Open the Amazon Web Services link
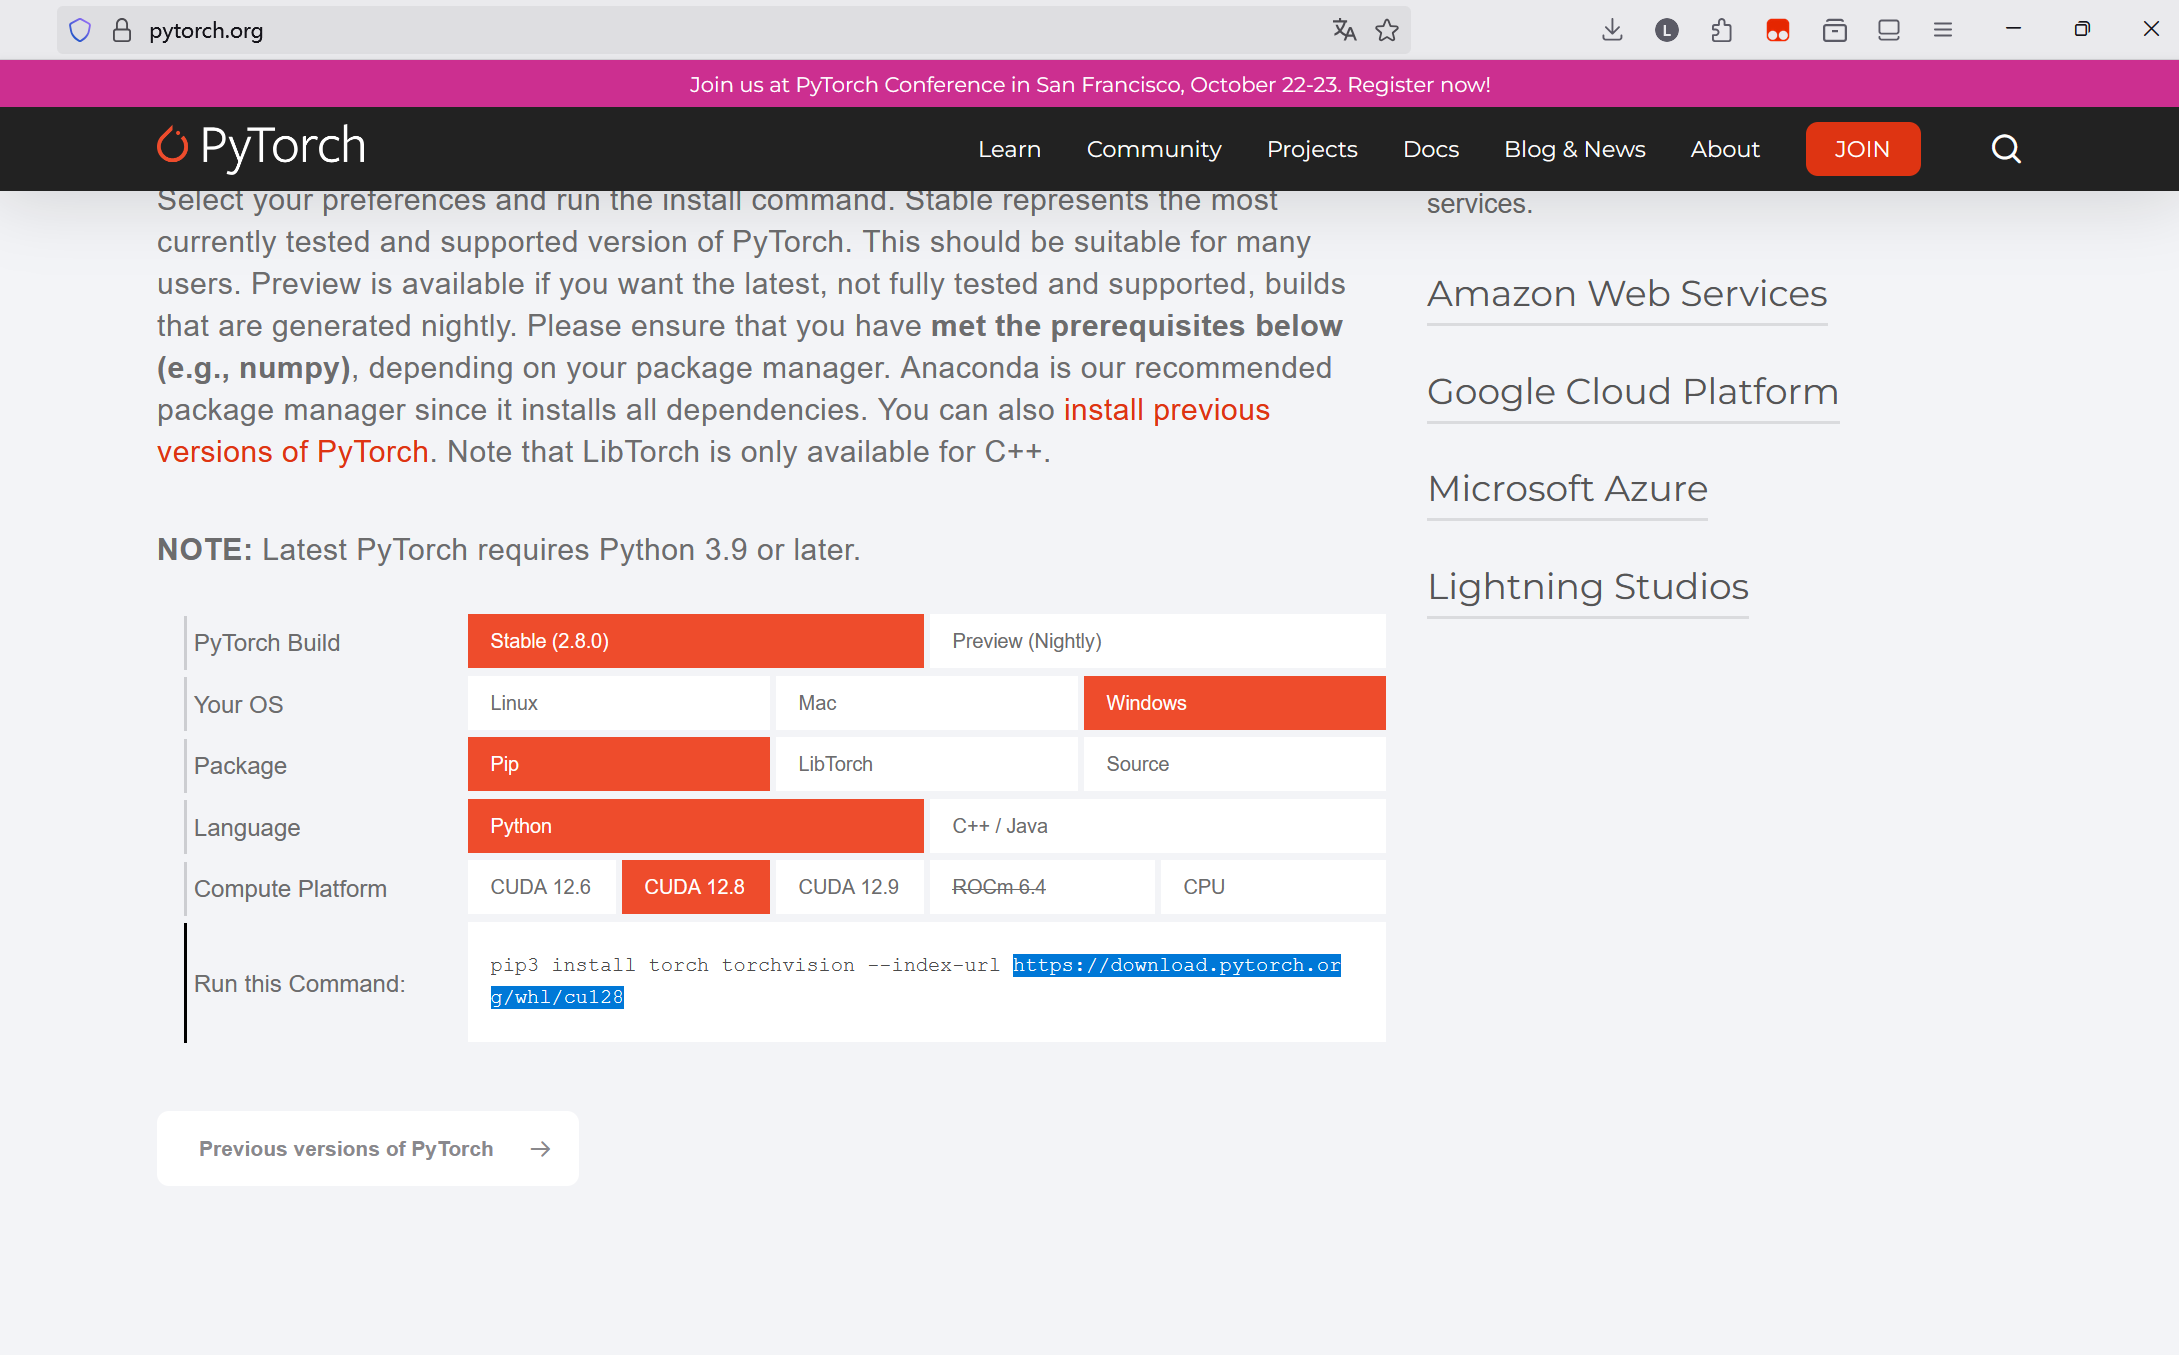Viewport: 2179px width, 1355px height. point(1627,294)
